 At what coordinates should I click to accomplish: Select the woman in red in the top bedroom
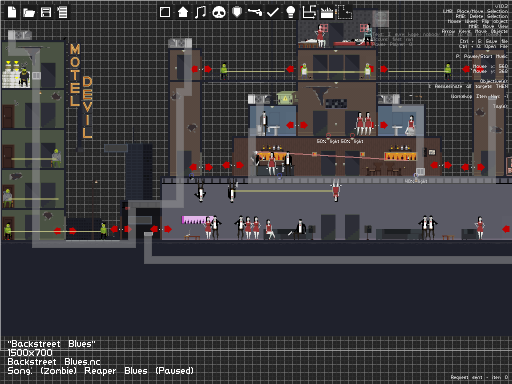tap(320, 35)
